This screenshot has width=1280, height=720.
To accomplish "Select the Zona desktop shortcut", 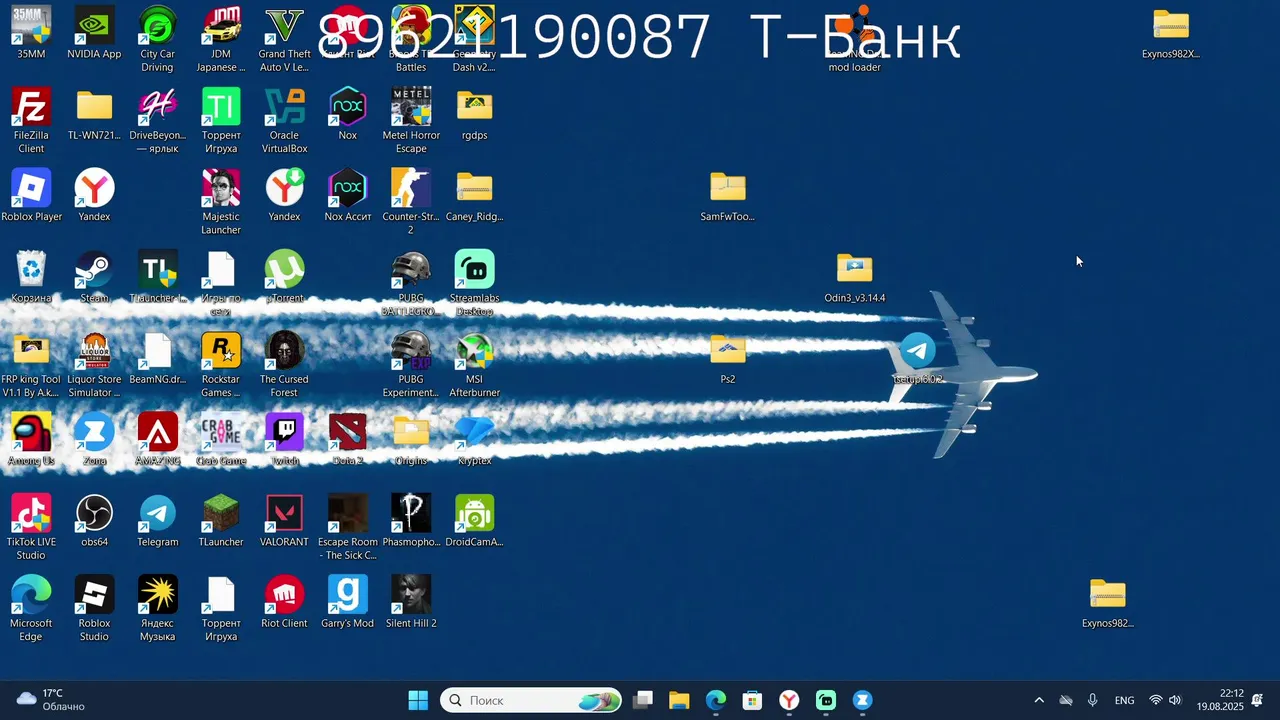I will tap(94, 432).
